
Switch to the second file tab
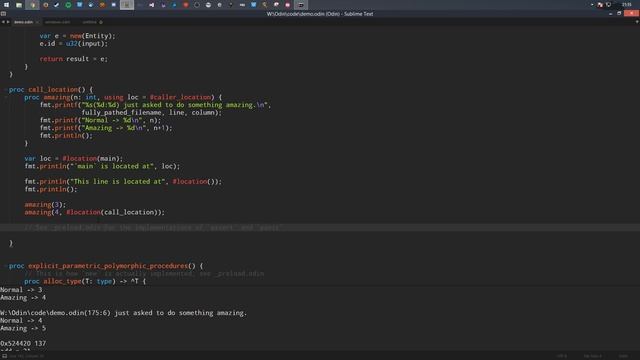58,22
